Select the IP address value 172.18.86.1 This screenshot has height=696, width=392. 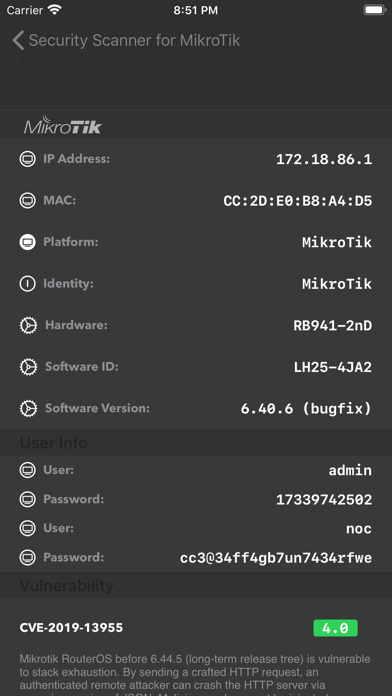[324, 159]
